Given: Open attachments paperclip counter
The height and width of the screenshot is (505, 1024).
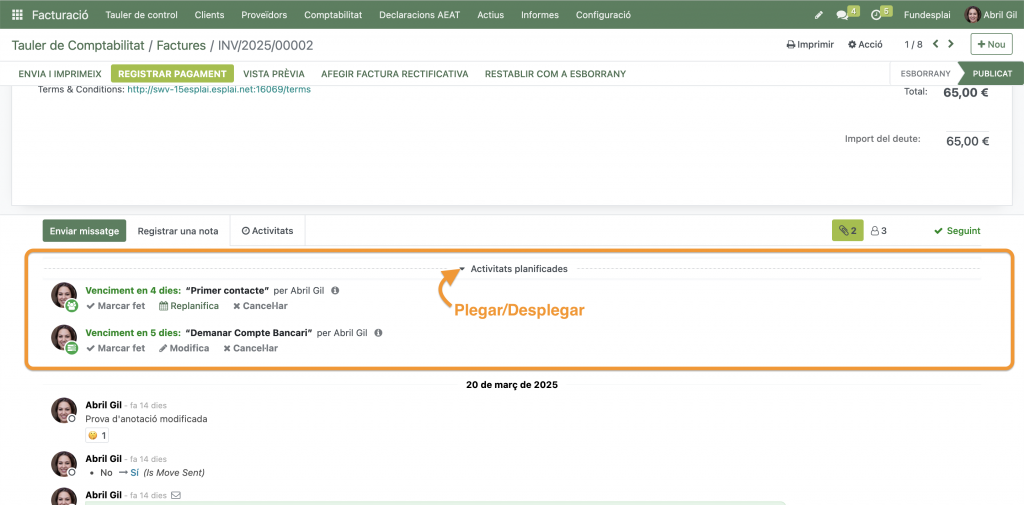Looking at the screenshot, I should pos(847,231).
